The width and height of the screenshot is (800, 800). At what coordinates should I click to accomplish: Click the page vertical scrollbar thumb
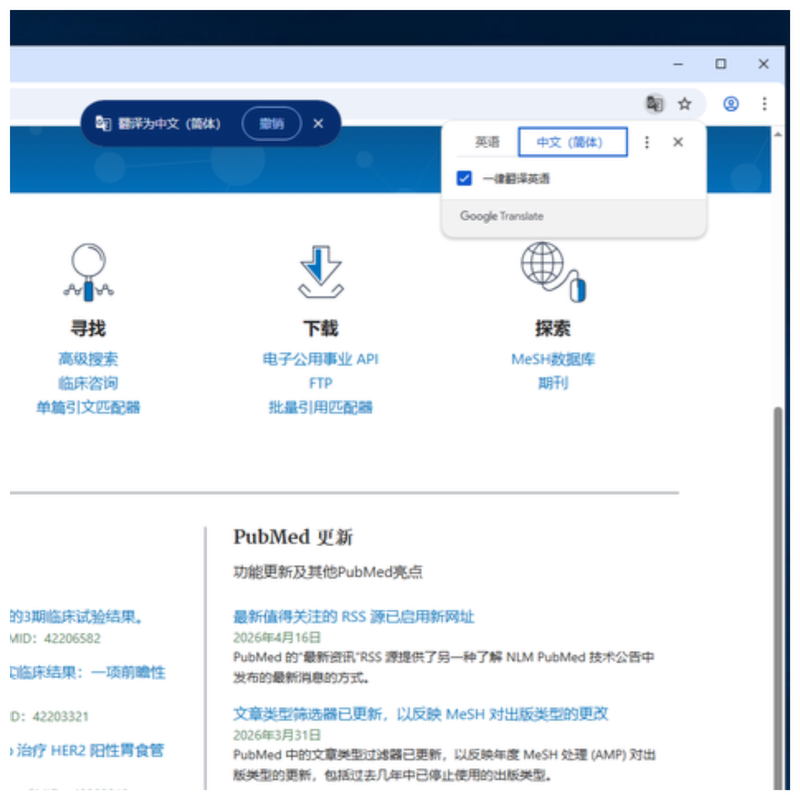778,597
